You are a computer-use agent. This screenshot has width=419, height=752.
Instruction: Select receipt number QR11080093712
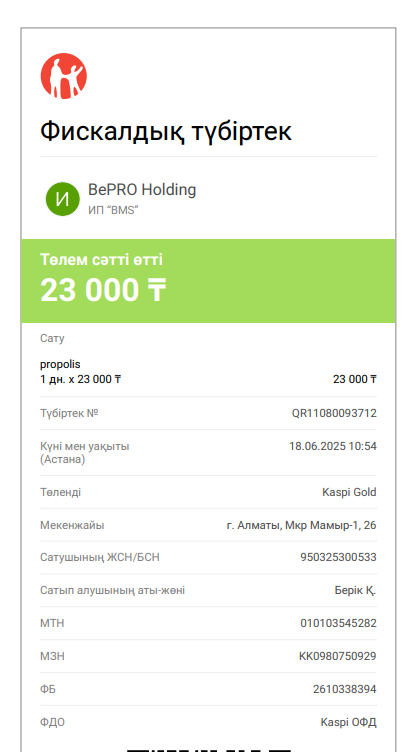(x=334, y=413)
